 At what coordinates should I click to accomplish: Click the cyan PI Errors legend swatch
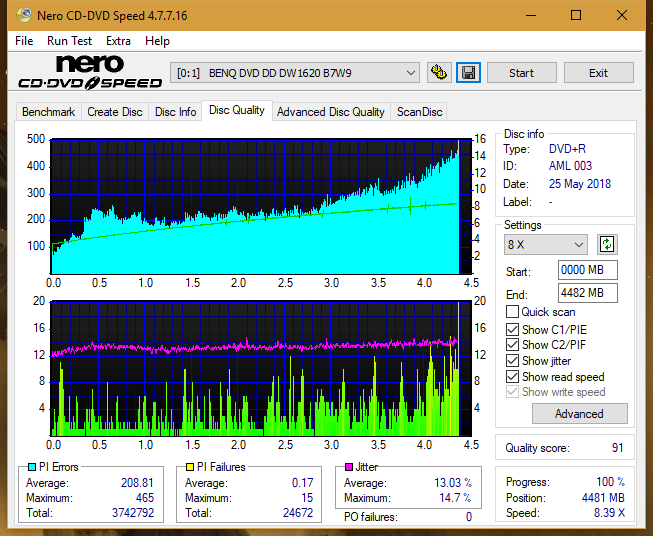[31, 467]
